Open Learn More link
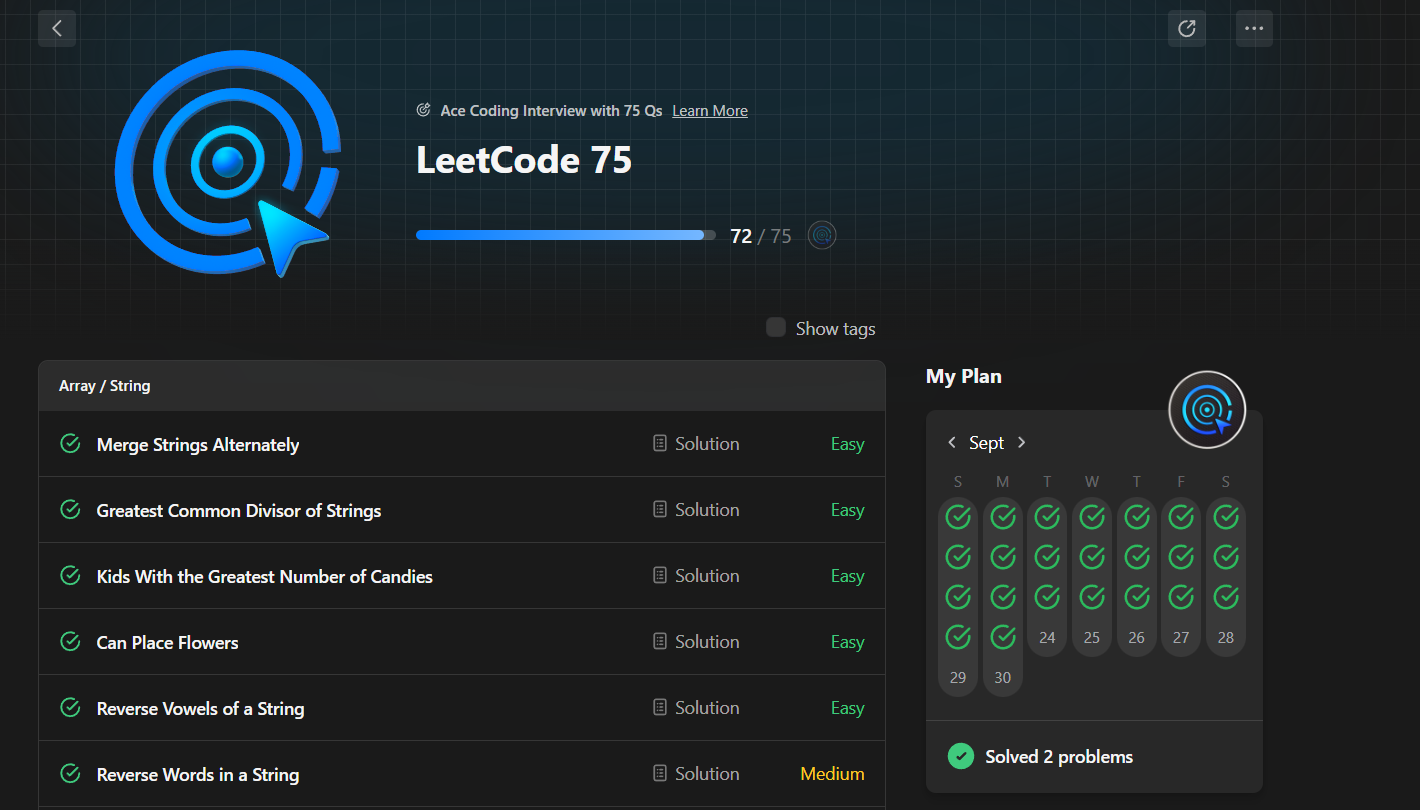 click(x=710, y=111)
